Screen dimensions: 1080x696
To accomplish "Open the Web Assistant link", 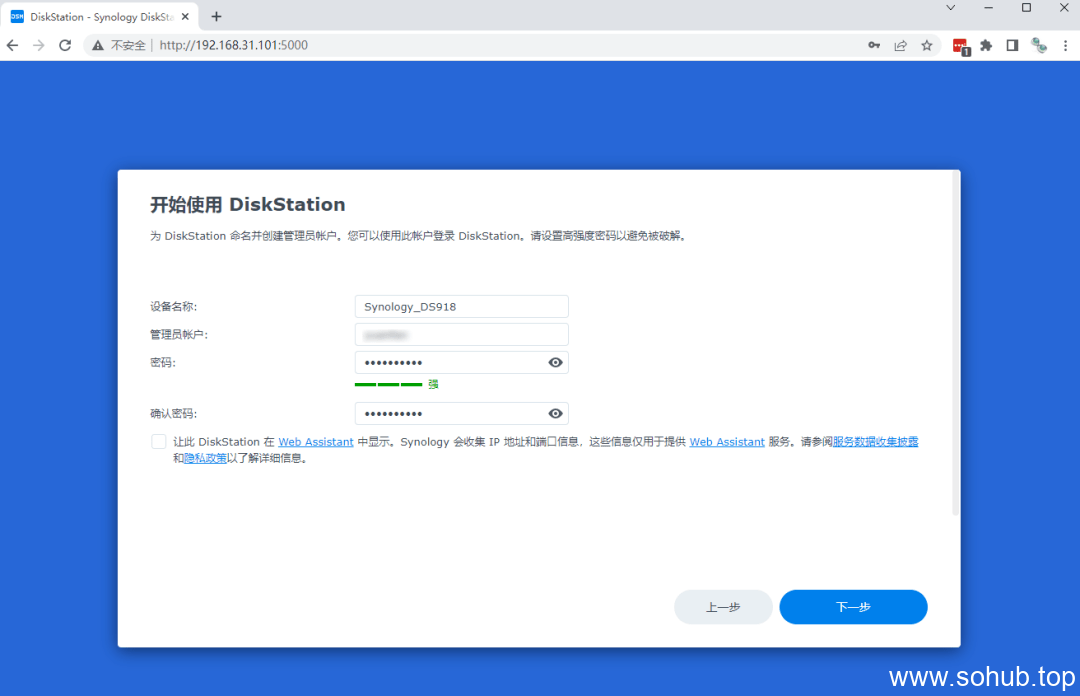I will pos(315,441).
